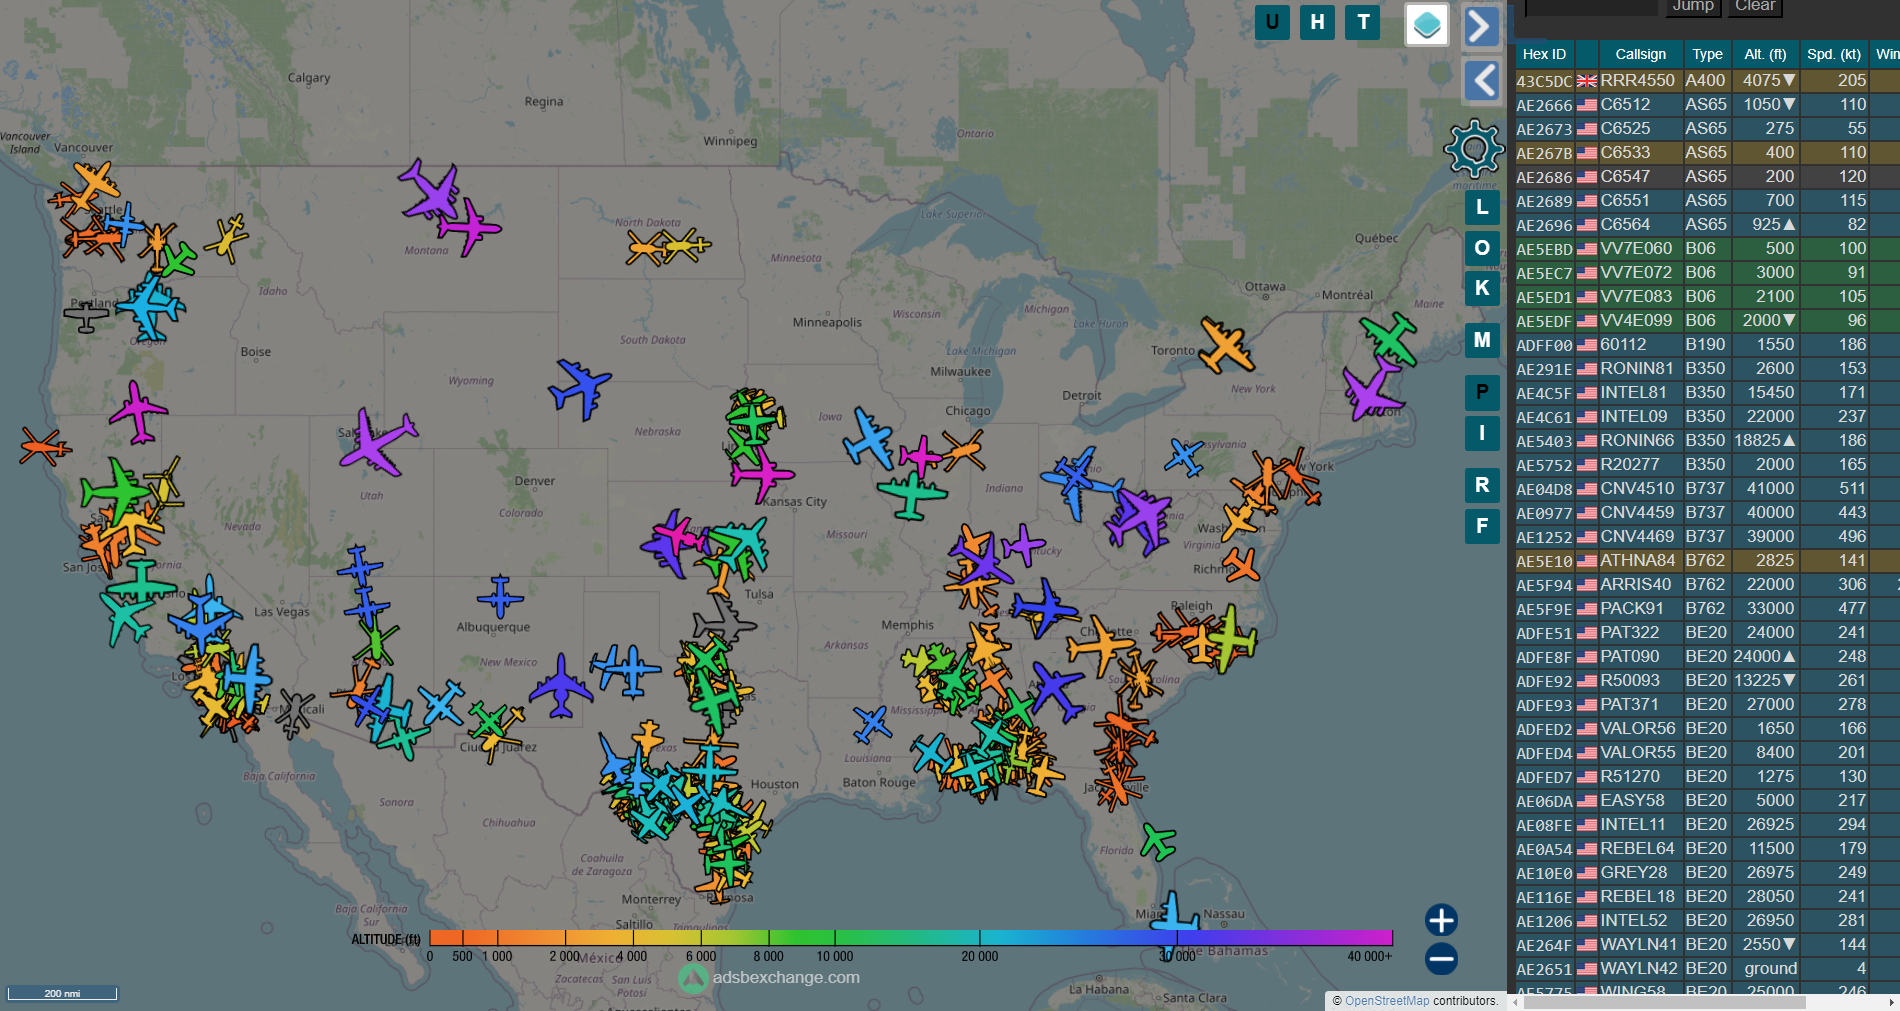This screenshot has width=1900, height=1011.
Task: Click the purple aircraft icon in Montana
Action: pos(431,189)
